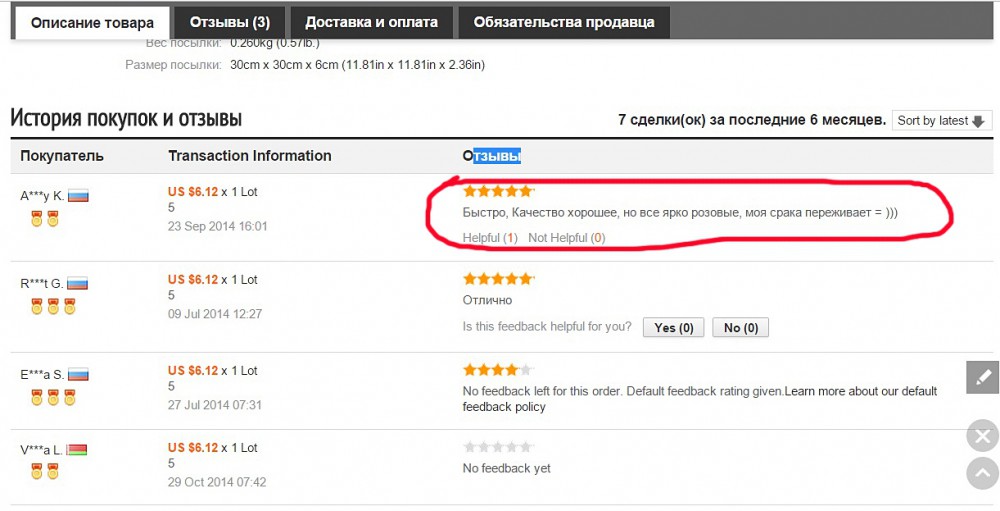Click the No (0) button
Image resolution: width=1000 pixels, height=511 pixels.
[740, 328]
